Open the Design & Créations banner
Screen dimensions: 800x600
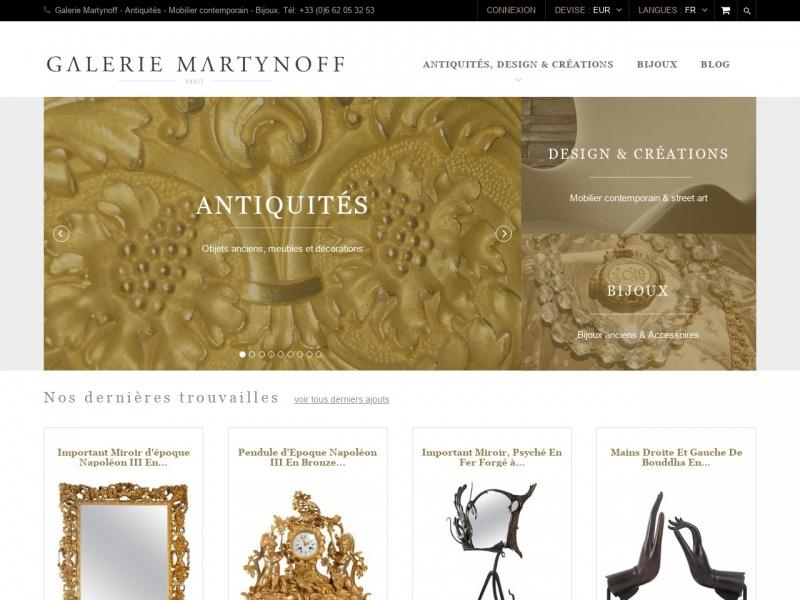(x=638, y=165)
